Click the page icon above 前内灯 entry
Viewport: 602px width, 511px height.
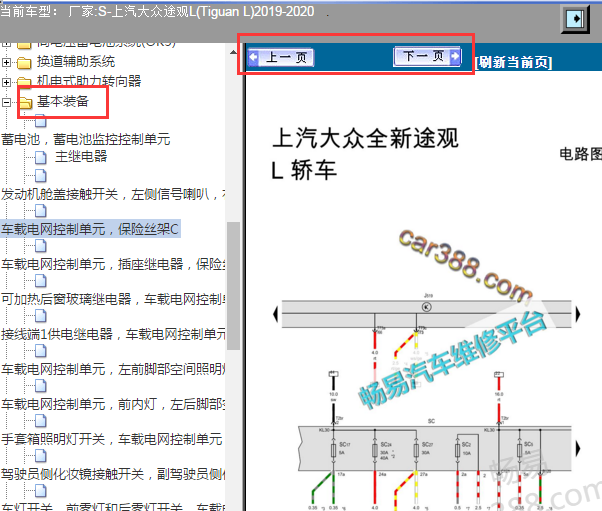tap(41, 386)
